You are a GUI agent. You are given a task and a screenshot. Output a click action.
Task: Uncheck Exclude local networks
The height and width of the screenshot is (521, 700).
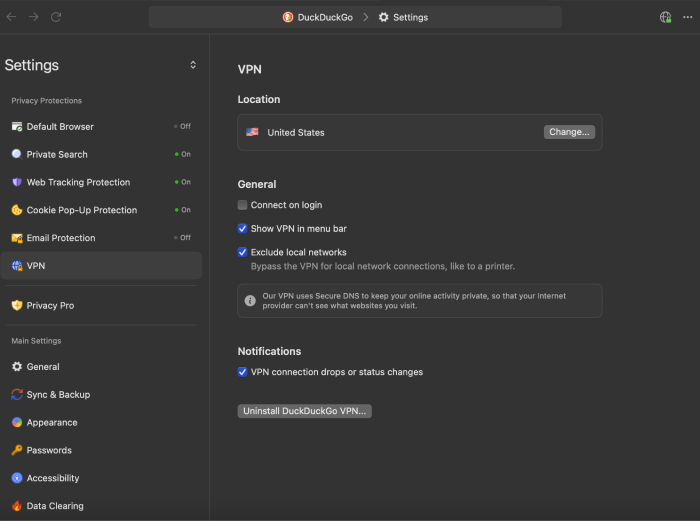click(242, 252)
